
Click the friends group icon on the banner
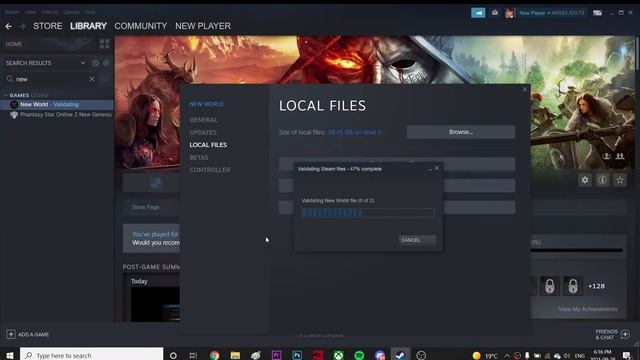click(x=620, y=156)
